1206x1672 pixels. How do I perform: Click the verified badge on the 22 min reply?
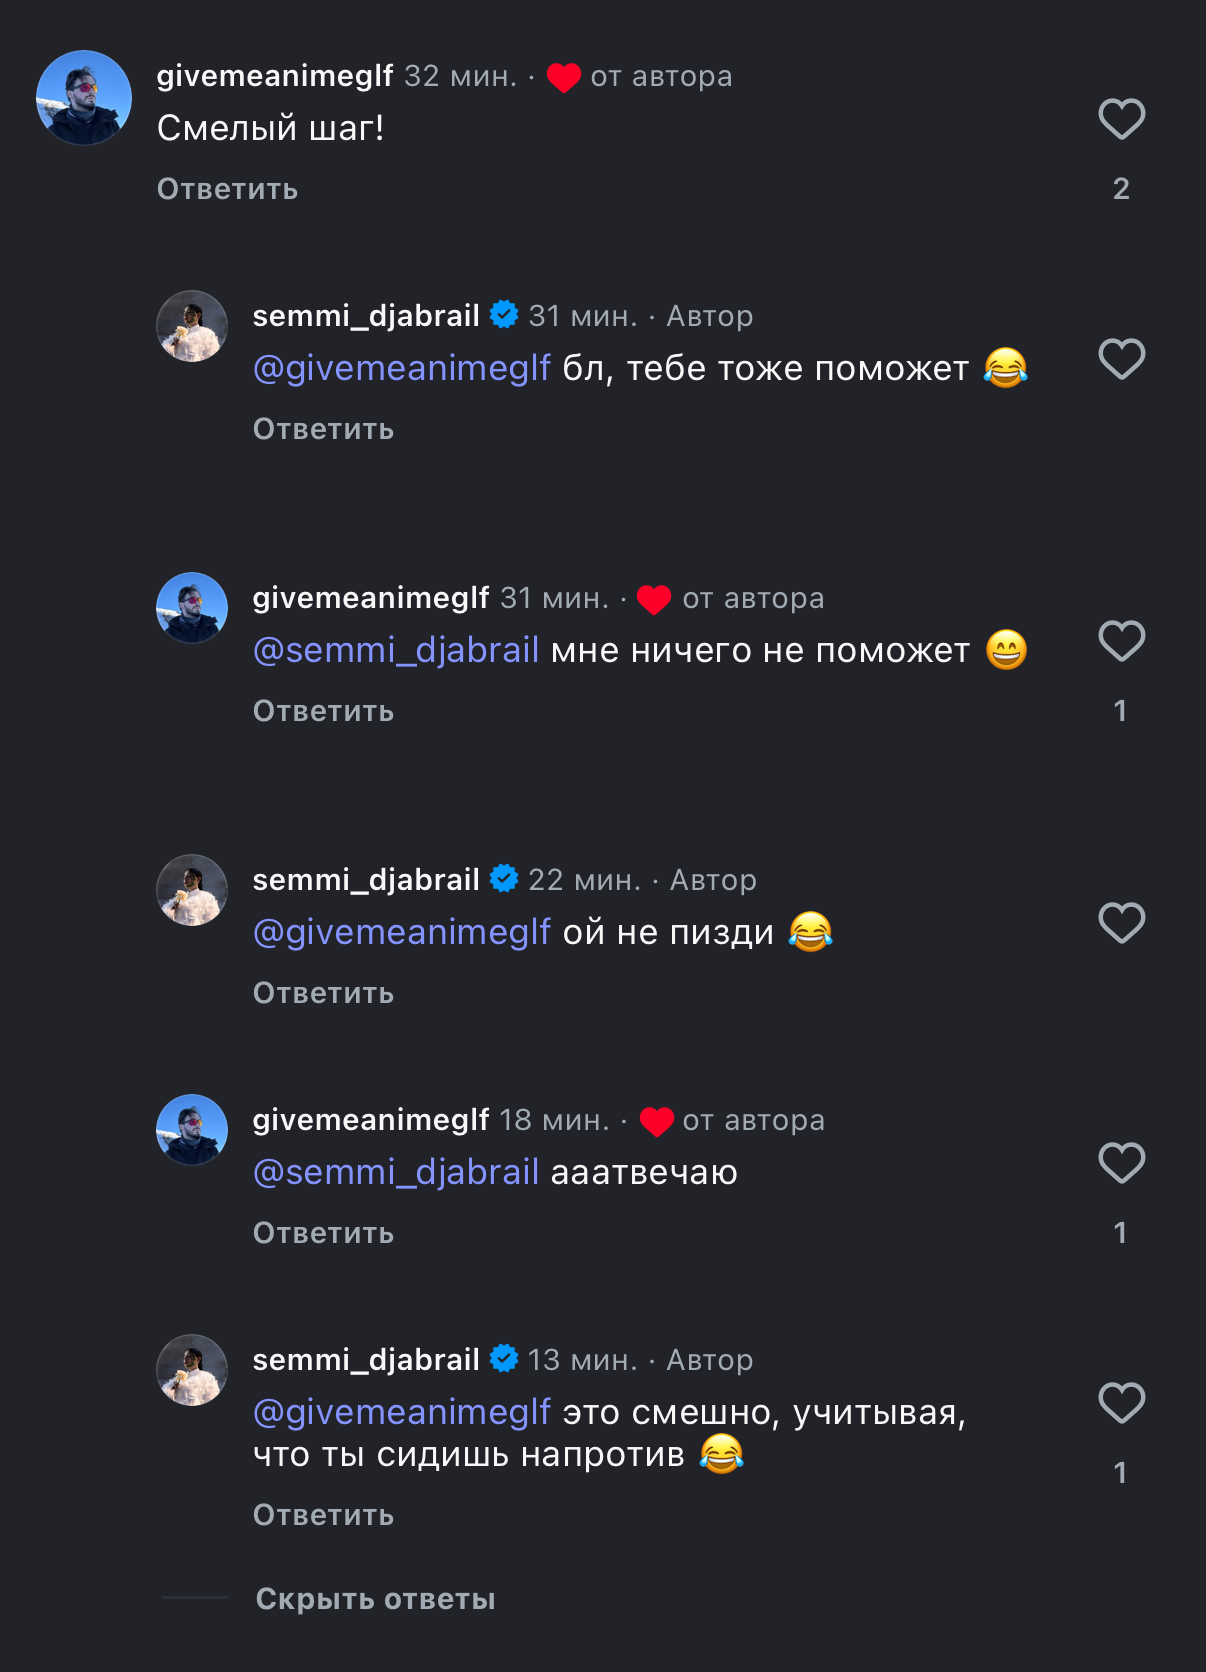pyautogui.click(x=504, y=879)
